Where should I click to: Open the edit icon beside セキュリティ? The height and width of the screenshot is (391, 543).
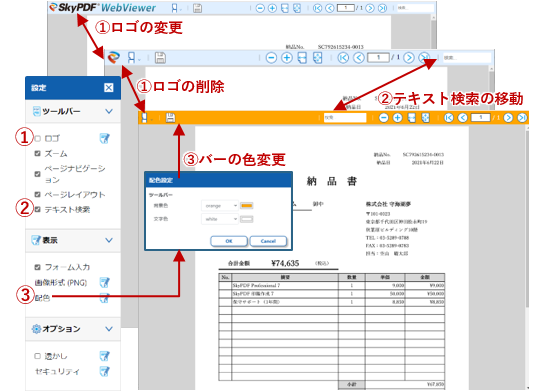(104, 371)
